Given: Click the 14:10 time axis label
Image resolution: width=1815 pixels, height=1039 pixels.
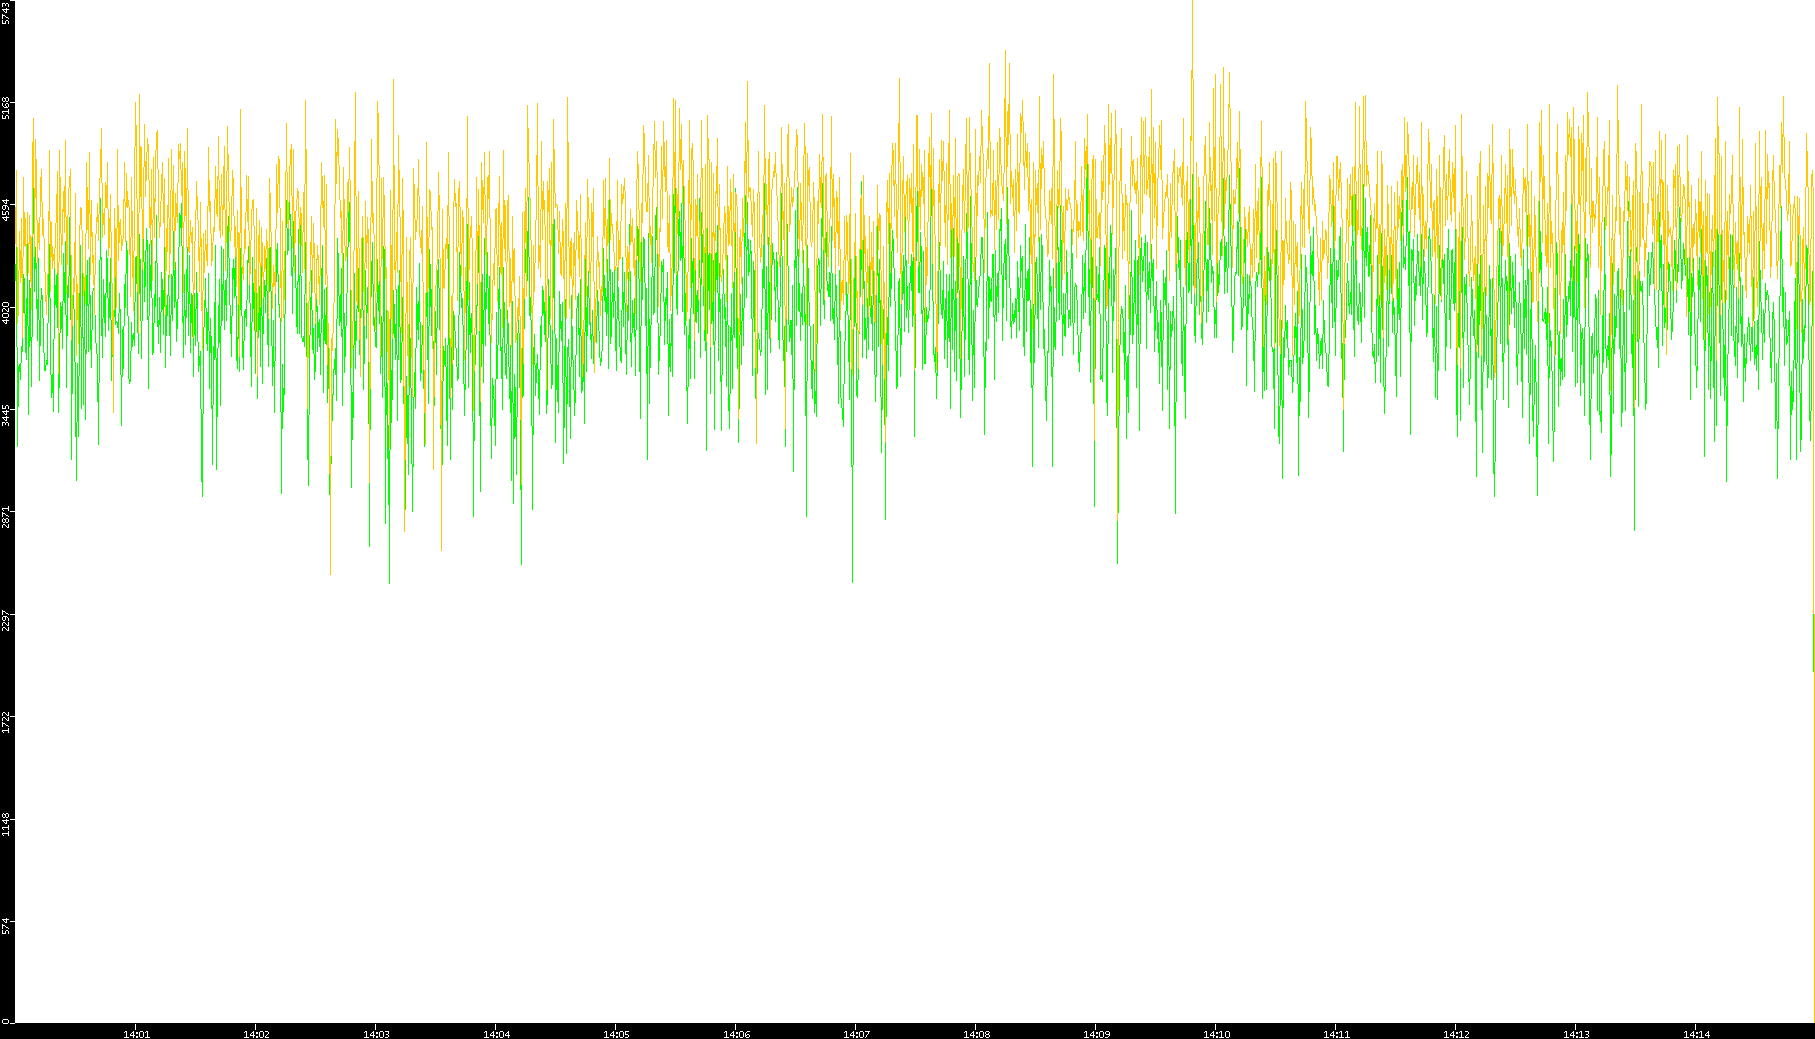Looking at the screenshot, I should click(x=1216, y=1034).
